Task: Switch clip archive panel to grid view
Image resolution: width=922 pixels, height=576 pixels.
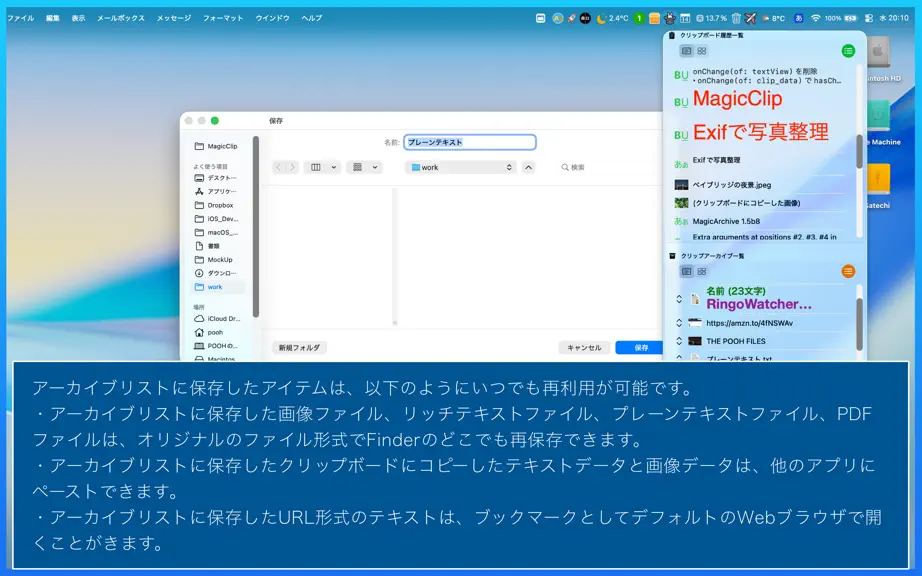Action: point(701,272)
